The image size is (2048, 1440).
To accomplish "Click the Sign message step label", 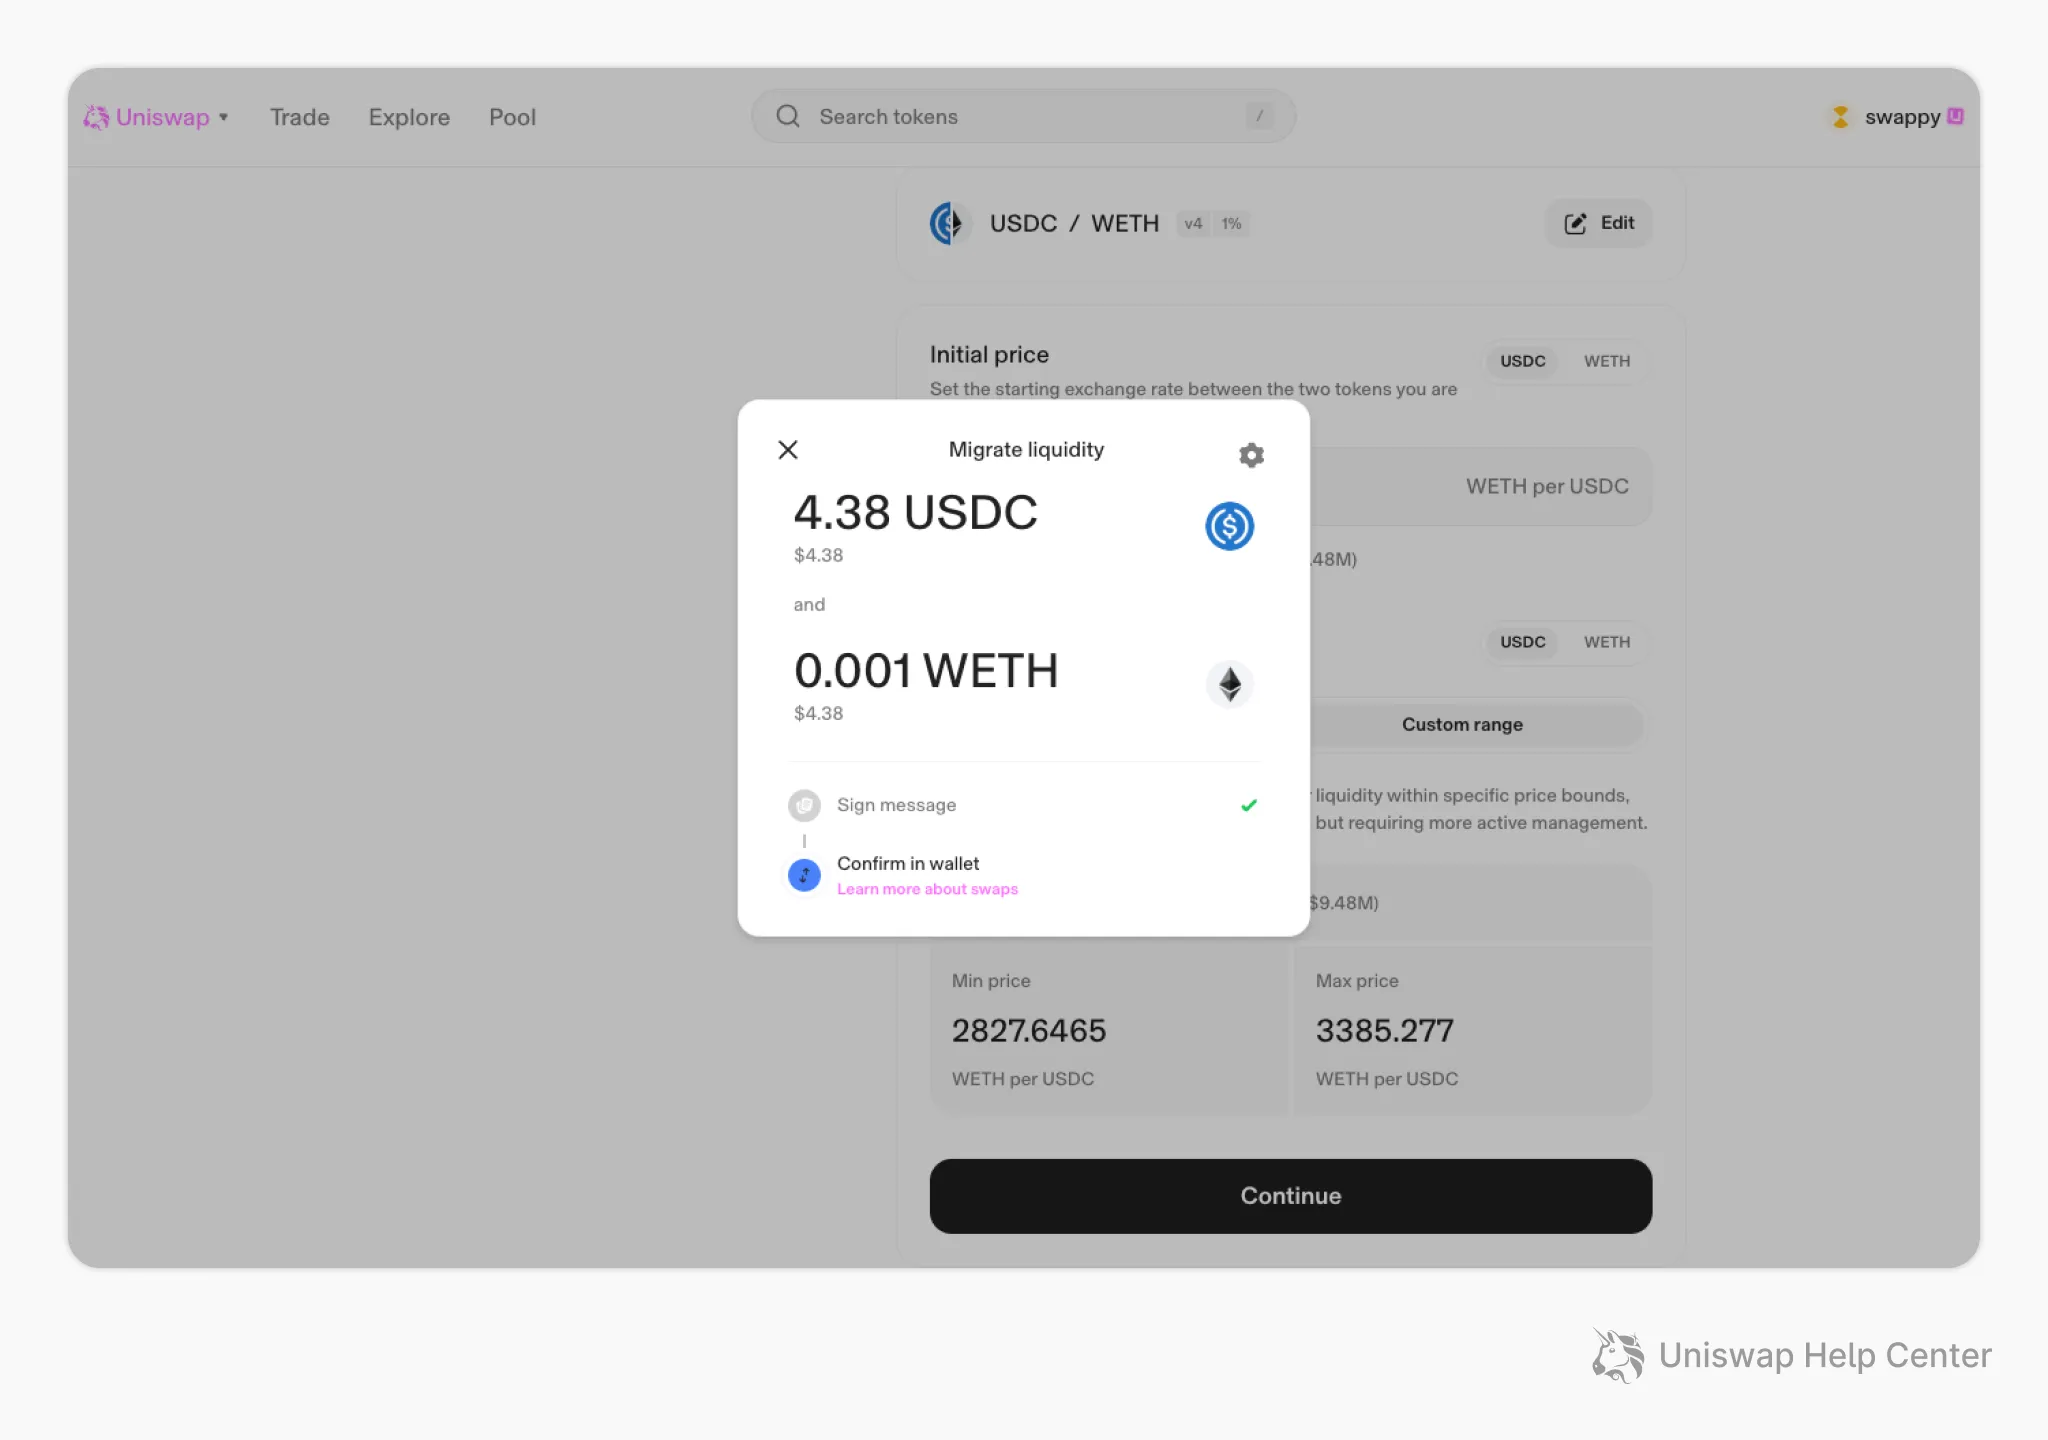I will [x=896, y=805].
